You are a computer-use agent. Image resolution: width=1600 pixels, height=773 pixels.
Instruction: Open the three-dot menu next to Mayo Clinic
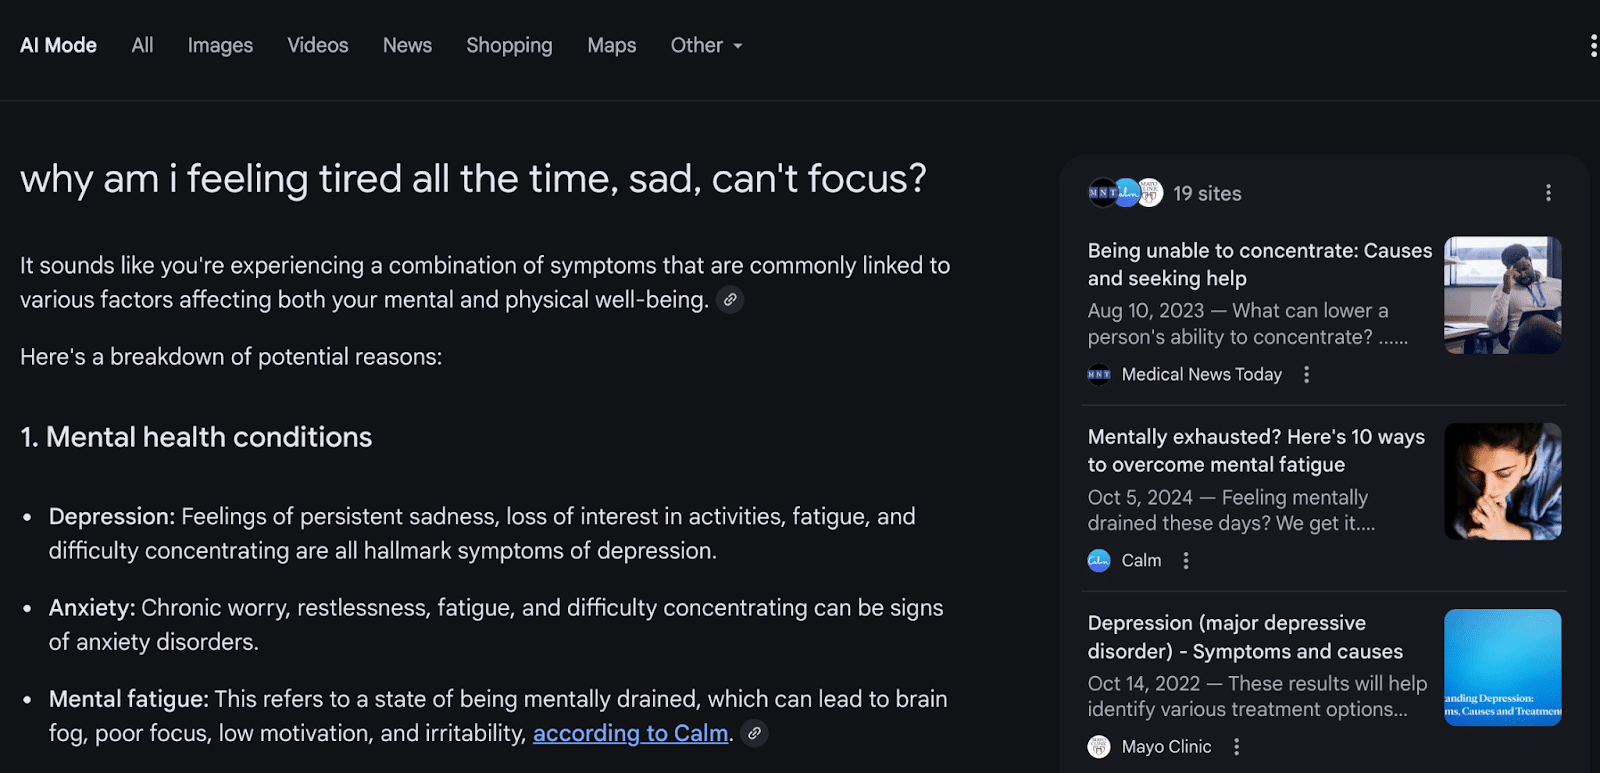pyautogui.click(x=1237, y=747)
